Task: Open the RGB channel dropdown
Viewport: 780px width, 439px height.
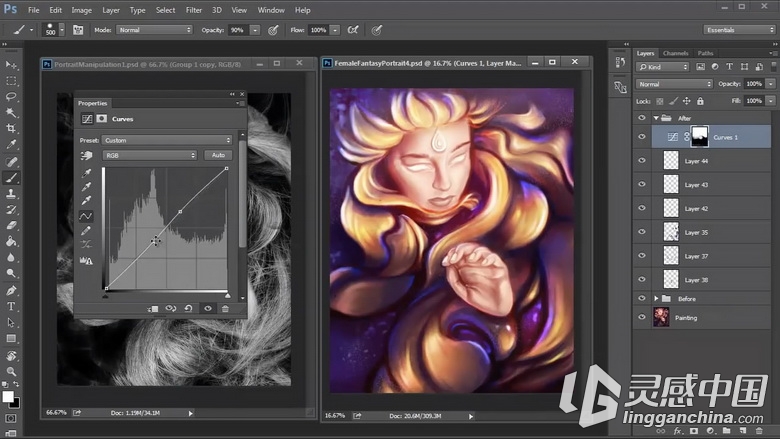Action: click(150, 156)
